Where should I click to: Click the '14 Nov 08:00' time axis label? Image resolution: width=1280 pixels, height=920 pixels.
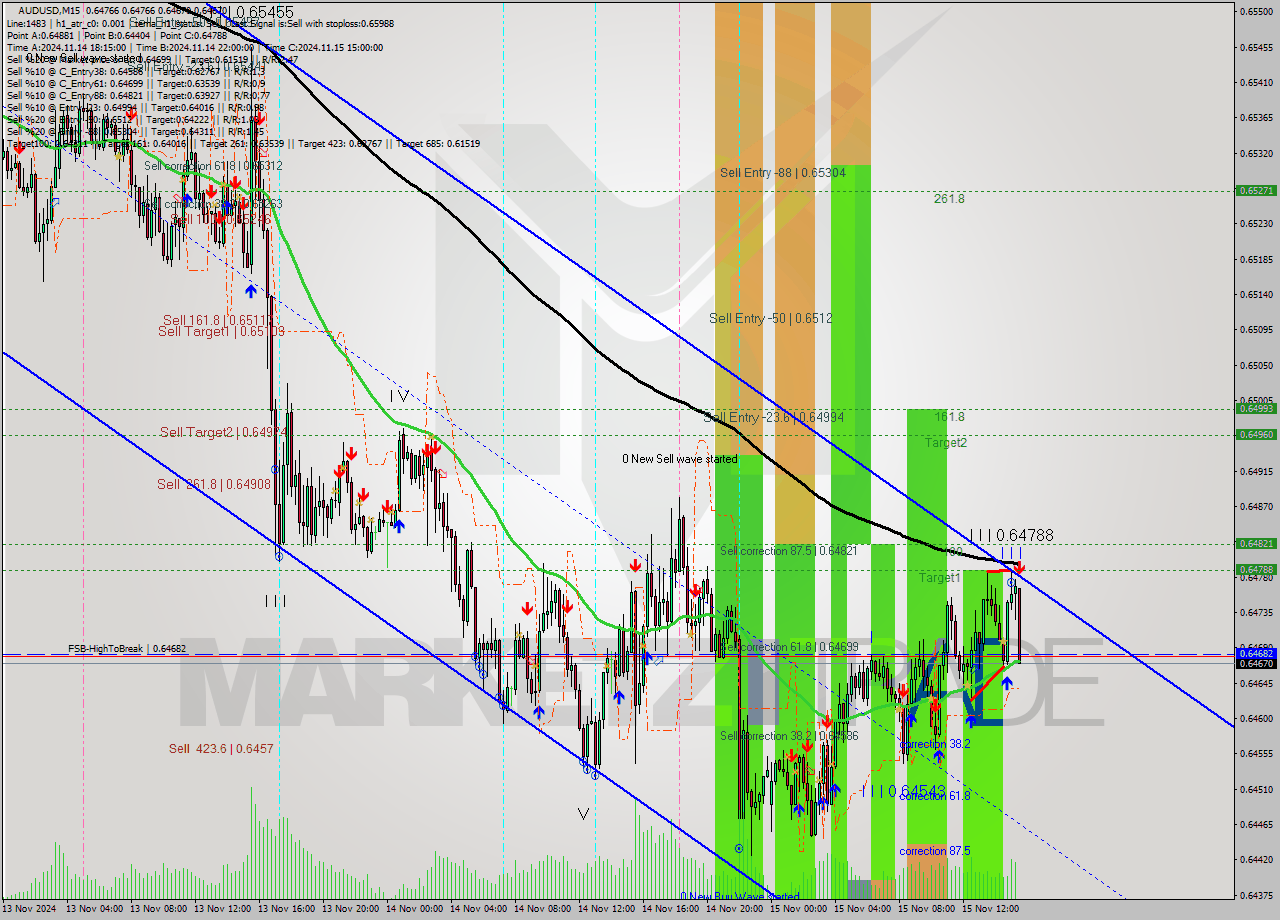click(x=541, y=909)
